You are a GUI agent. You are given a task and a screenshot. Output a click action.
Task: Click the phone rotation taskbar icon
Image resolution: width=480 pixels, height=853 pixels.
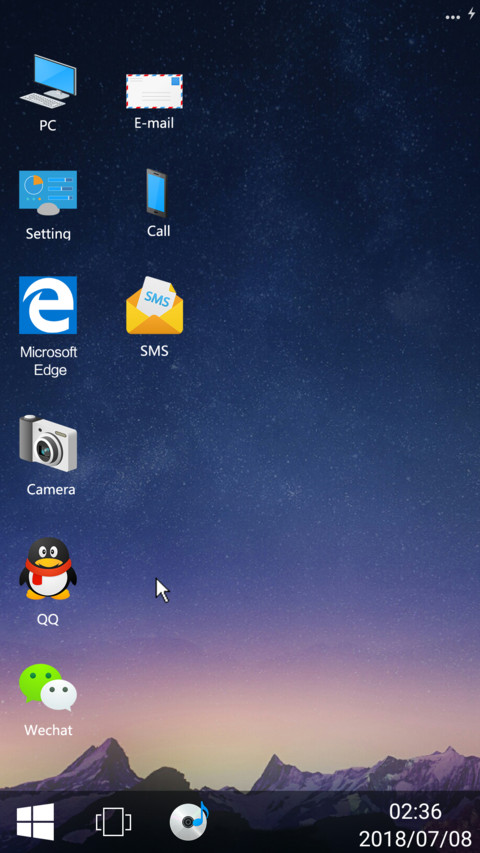113,821
